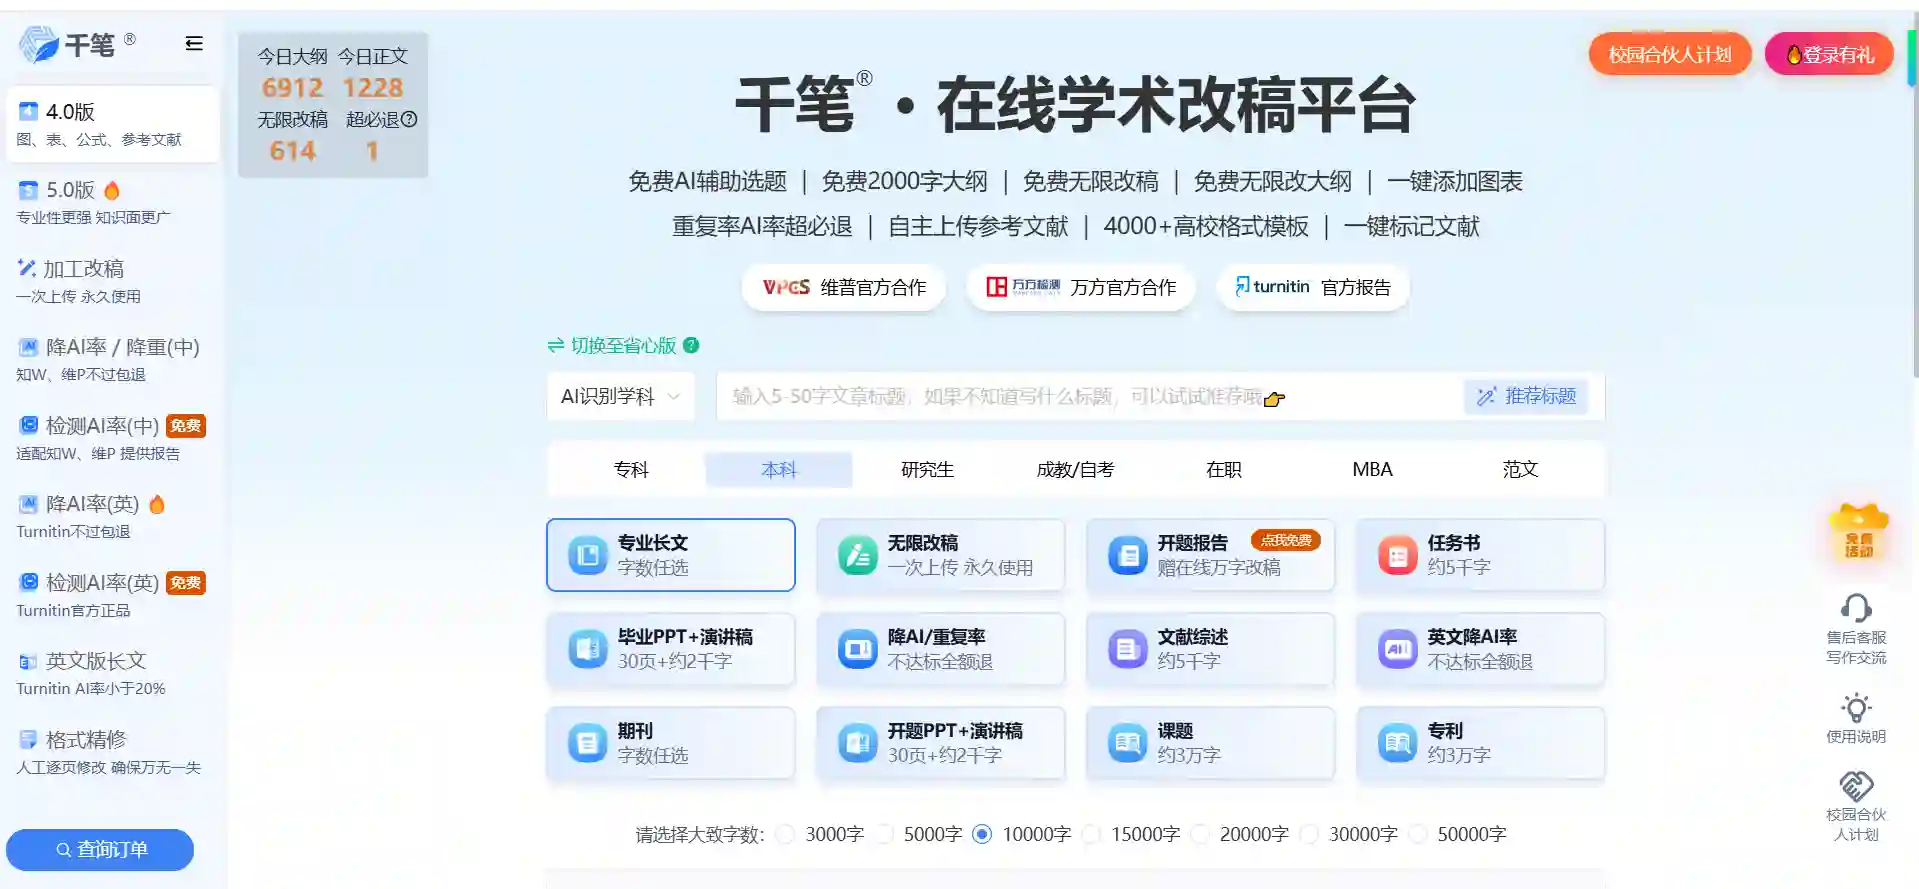Open the 使用说明 lightbulb icon
This screenshot has width=1919, height=889.
pyautogui.click(x=1856, y=707)
